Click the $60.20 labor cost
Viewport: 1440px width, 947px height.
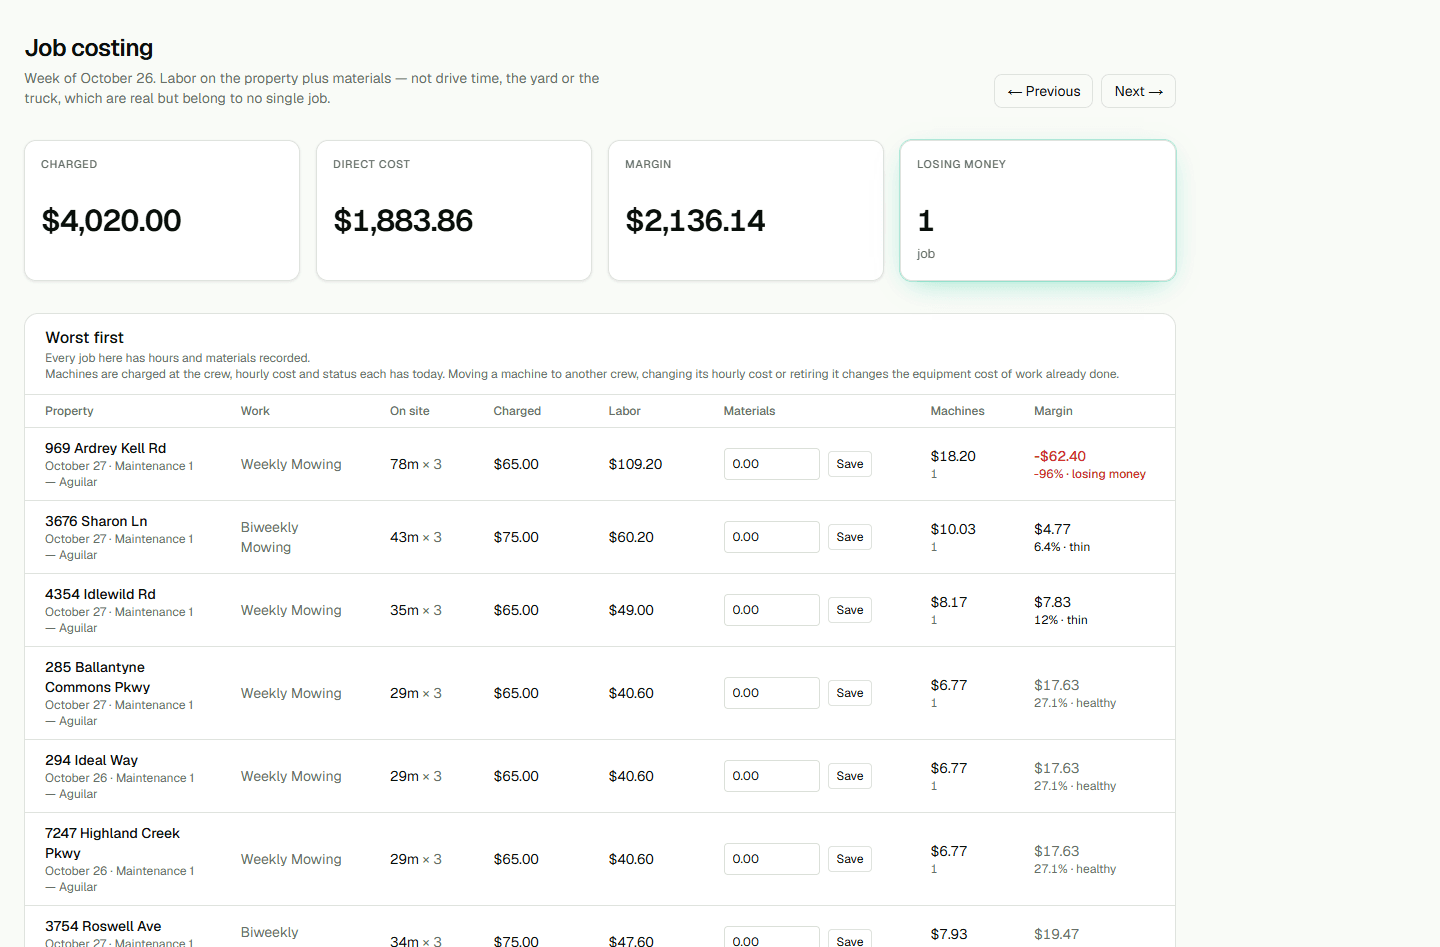pos(631,537)
